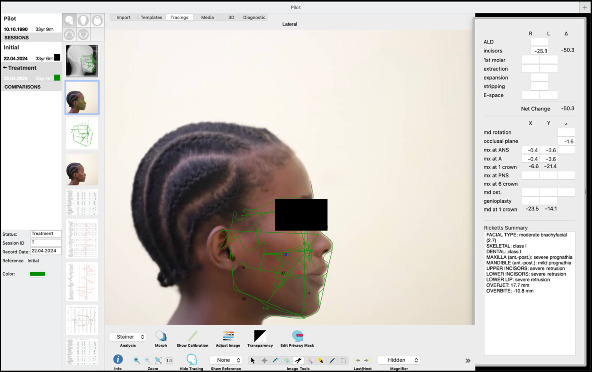Click the expansion input field

point(540,77)
